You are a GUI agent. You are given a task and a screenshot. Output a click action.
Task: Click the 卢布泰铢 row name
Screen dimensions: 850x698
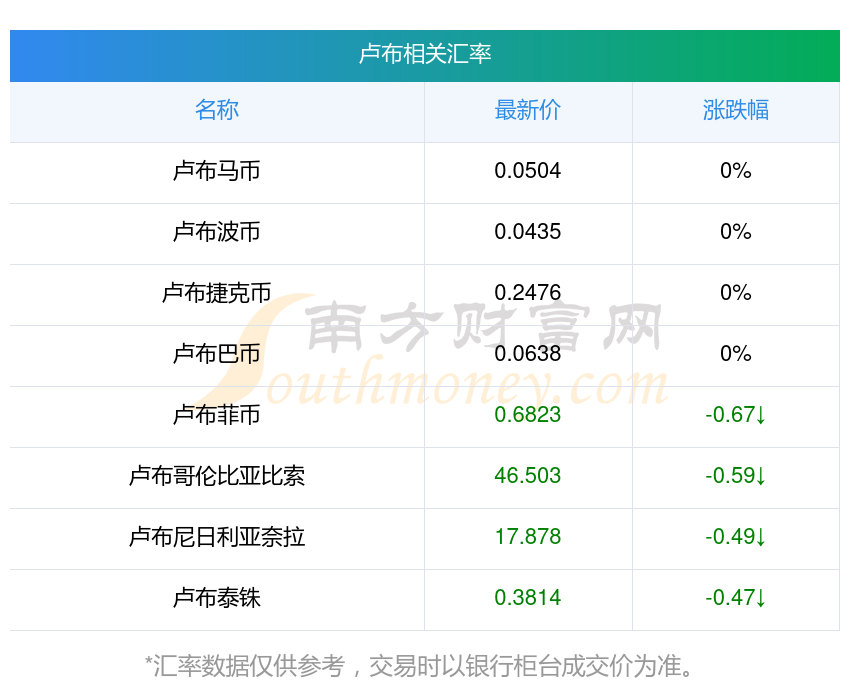point(217,598)
